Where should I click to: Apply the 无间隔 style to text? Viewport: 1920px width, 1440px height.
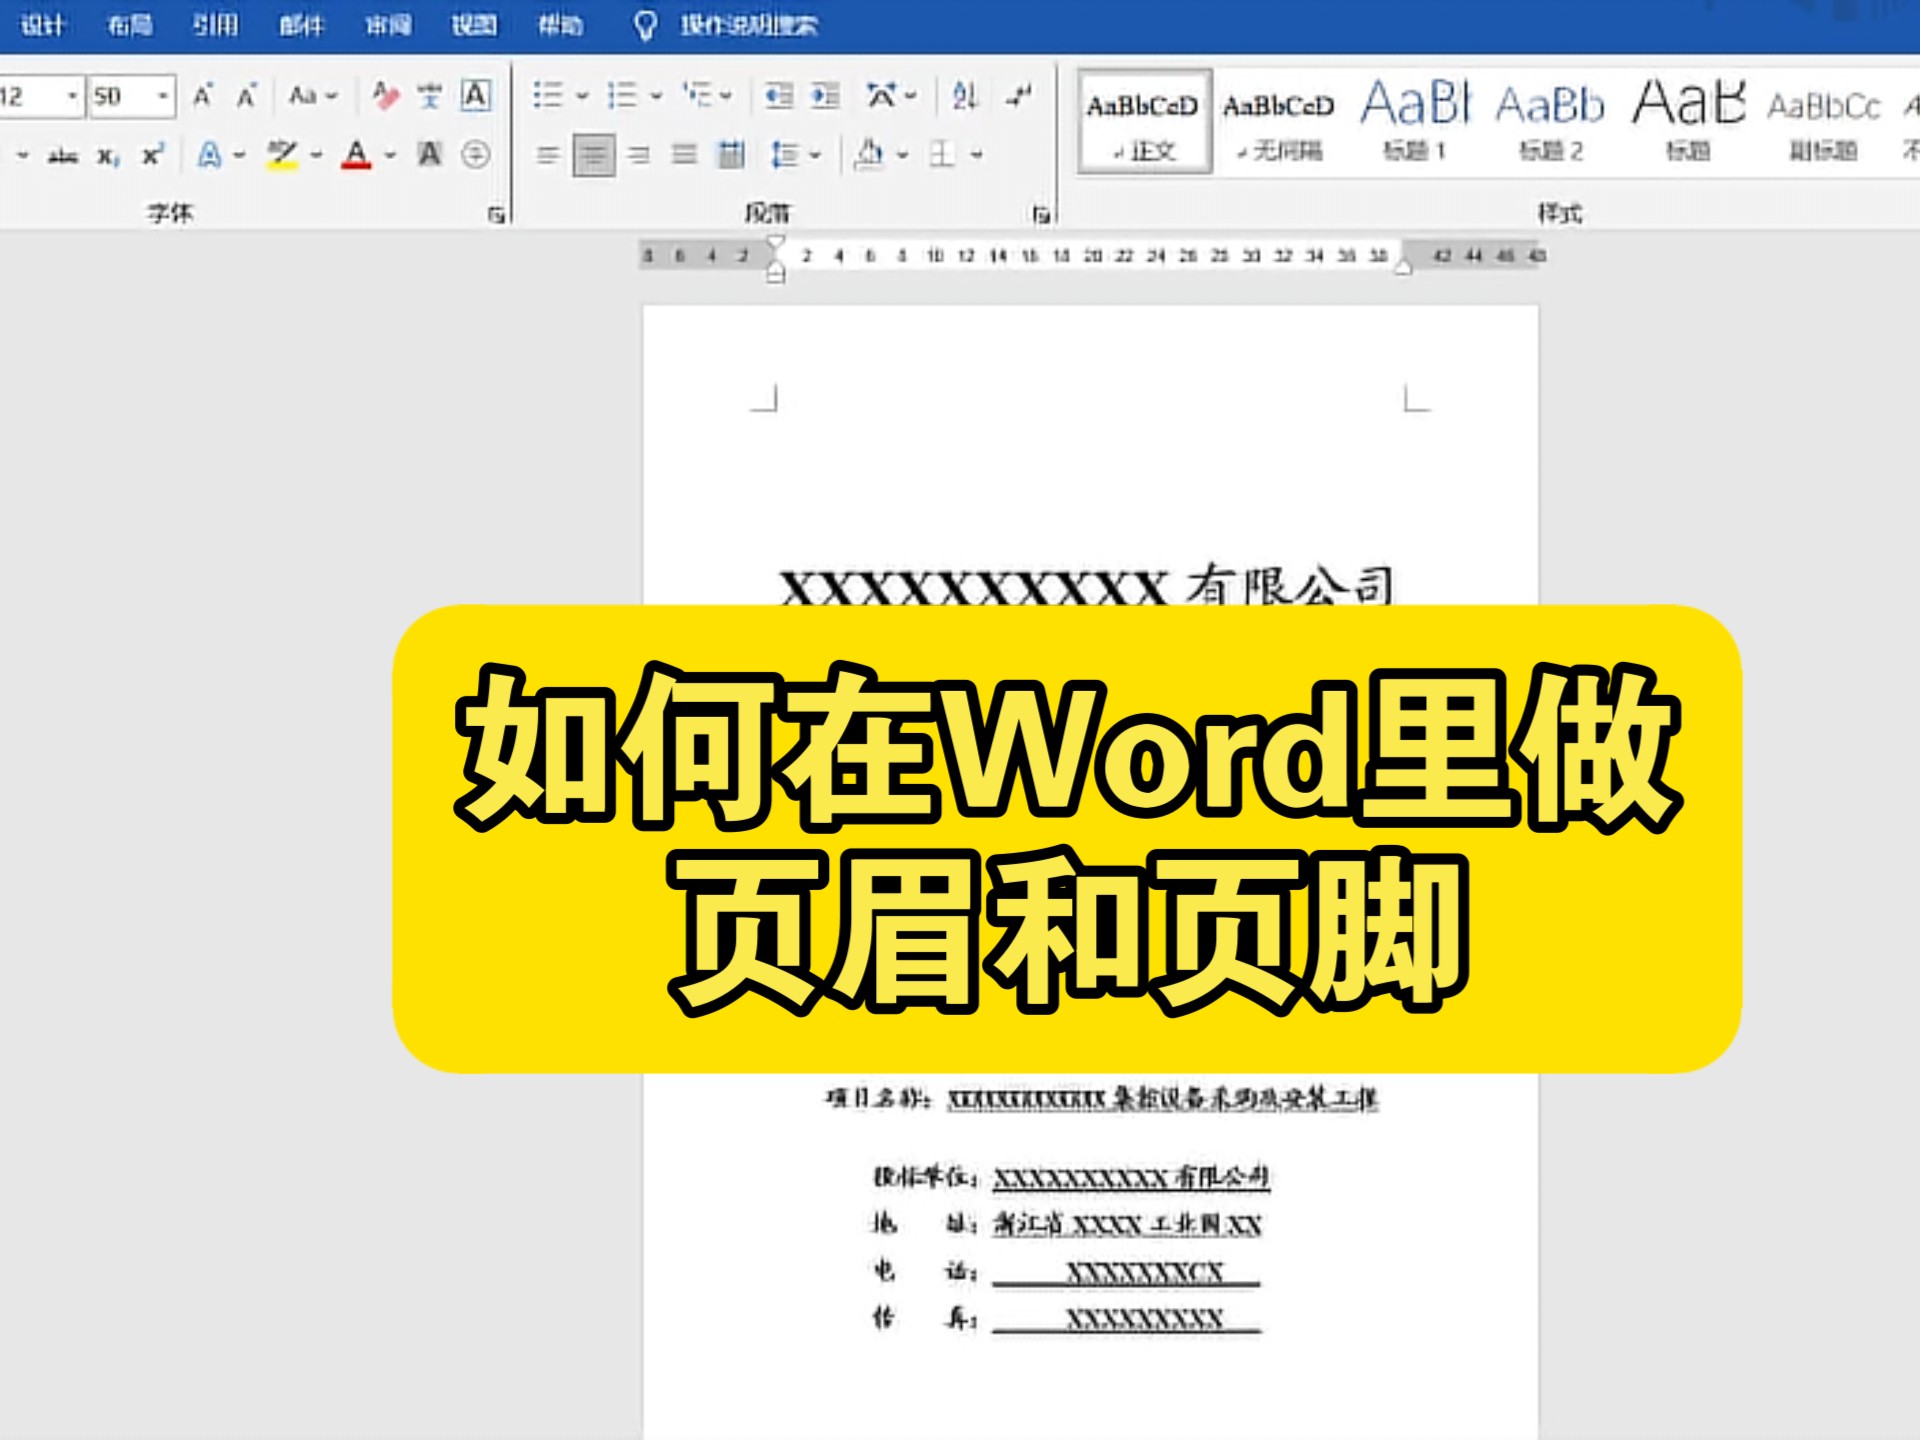point(1280,120)
